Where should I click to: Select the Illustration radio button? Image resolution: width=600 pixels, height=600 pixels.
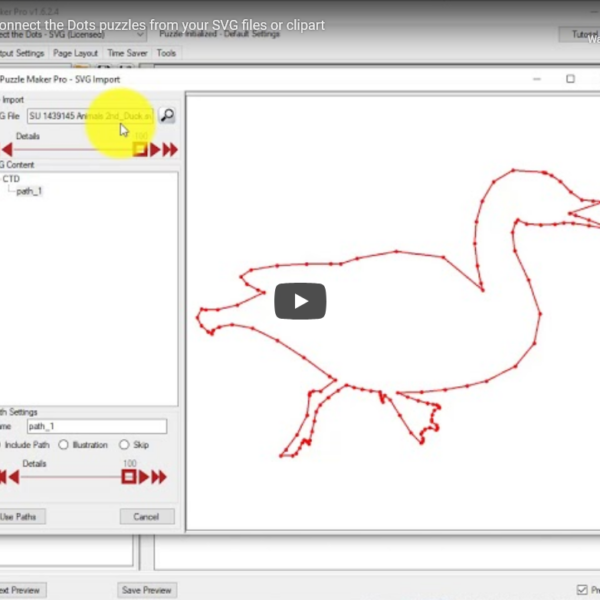tap(65, 444)
